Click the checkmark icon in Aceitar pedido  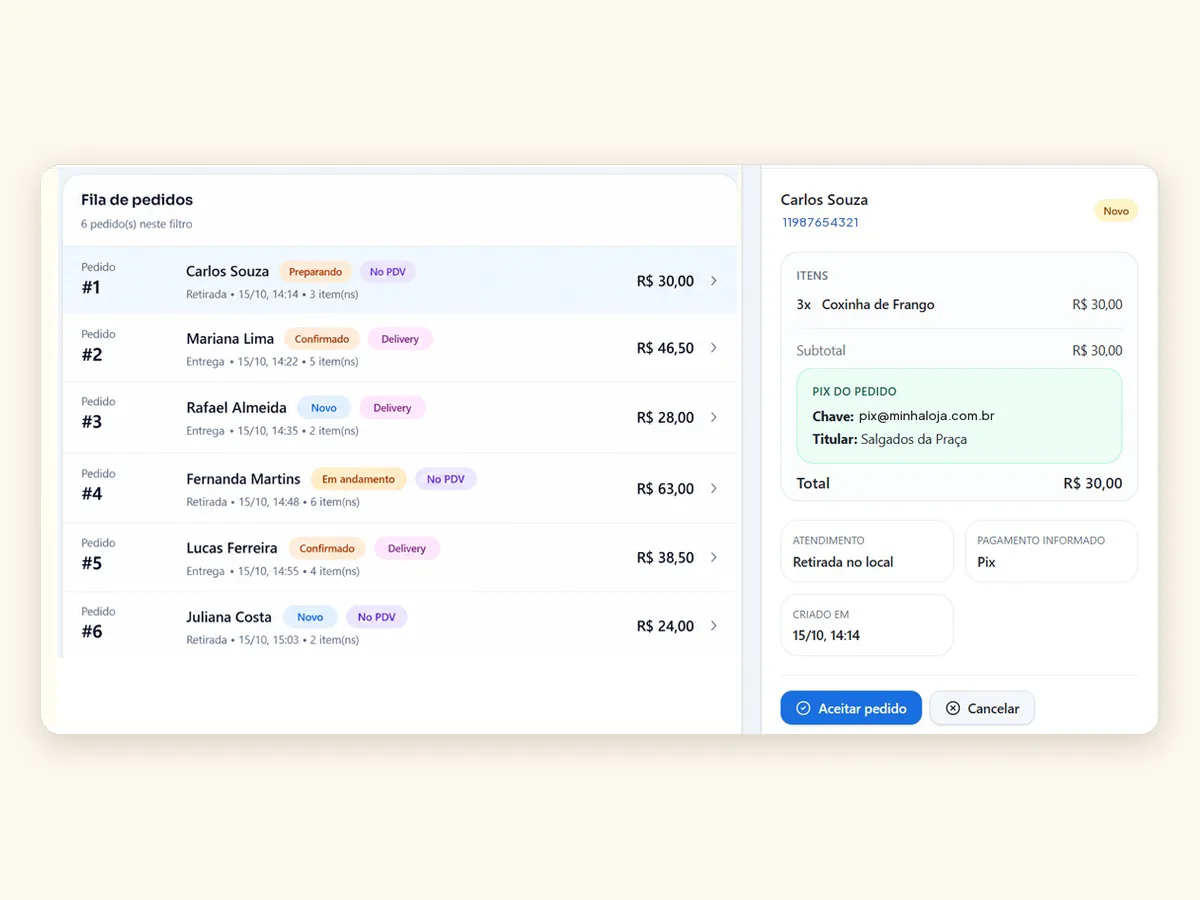click(x=802, y=708)
